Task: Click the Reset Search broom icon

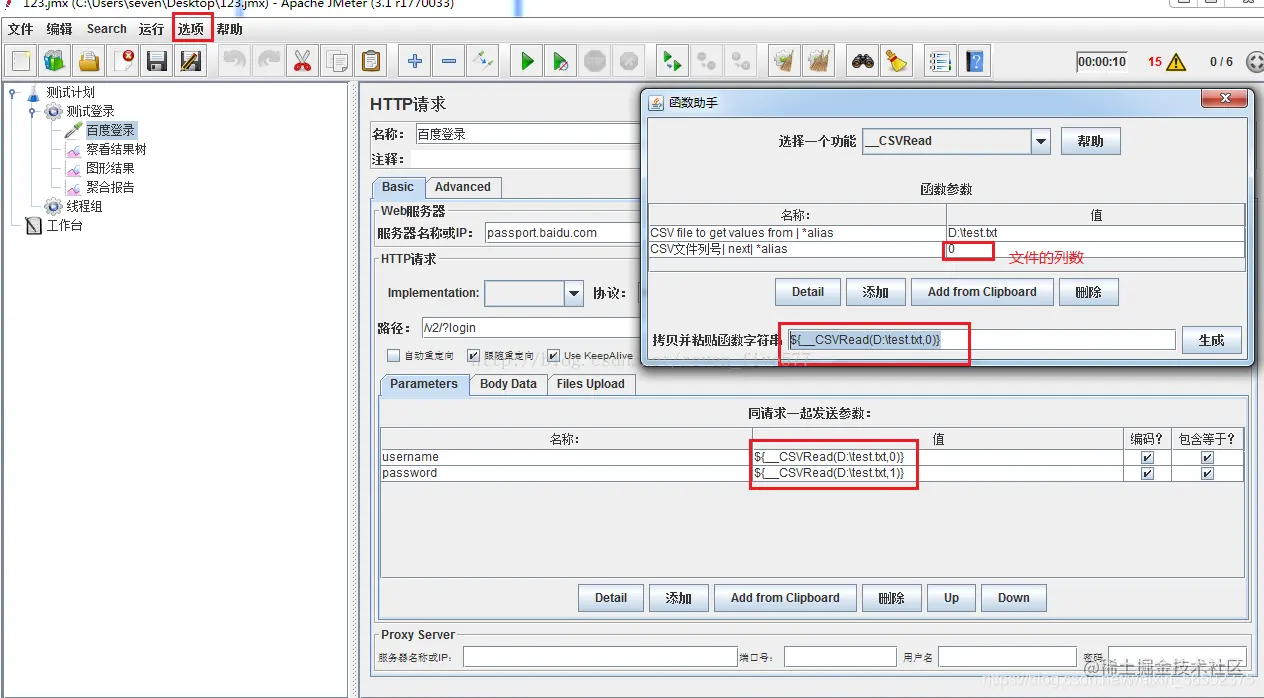Action: pyautogui.click(x=897, y=61)
